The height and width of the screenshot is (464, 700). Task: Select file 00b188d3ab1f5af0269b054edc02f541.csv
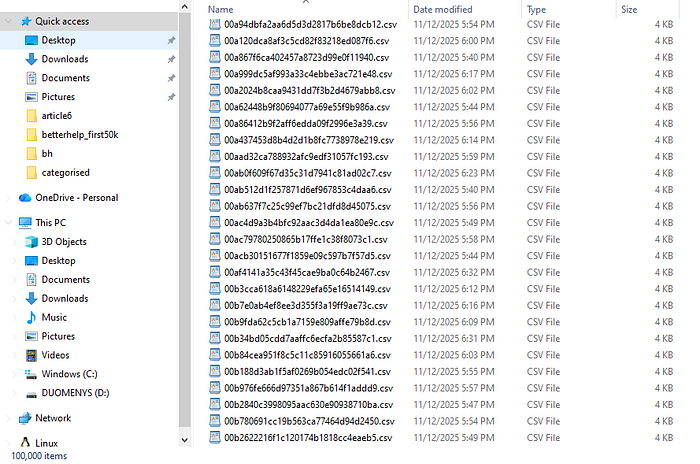(307, 372)
